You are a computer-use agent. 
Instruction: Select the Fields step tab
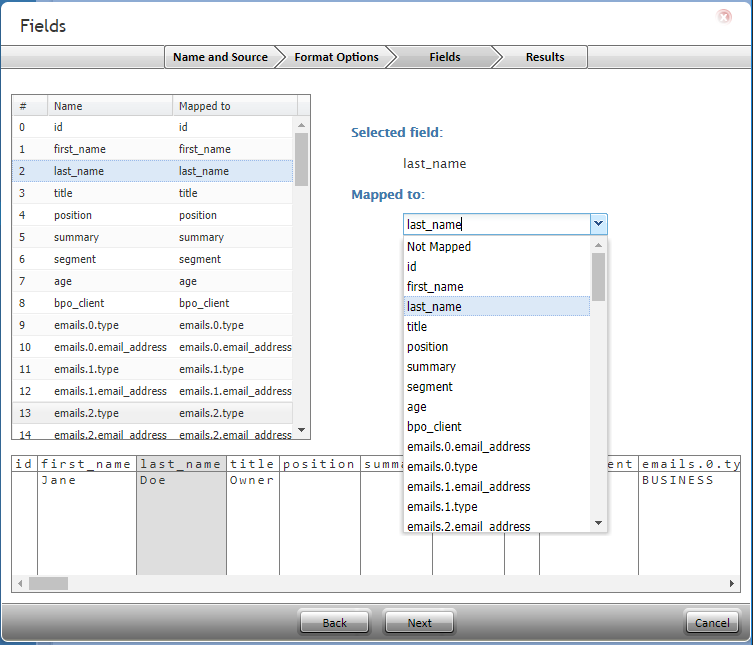[x=445, y=57]
